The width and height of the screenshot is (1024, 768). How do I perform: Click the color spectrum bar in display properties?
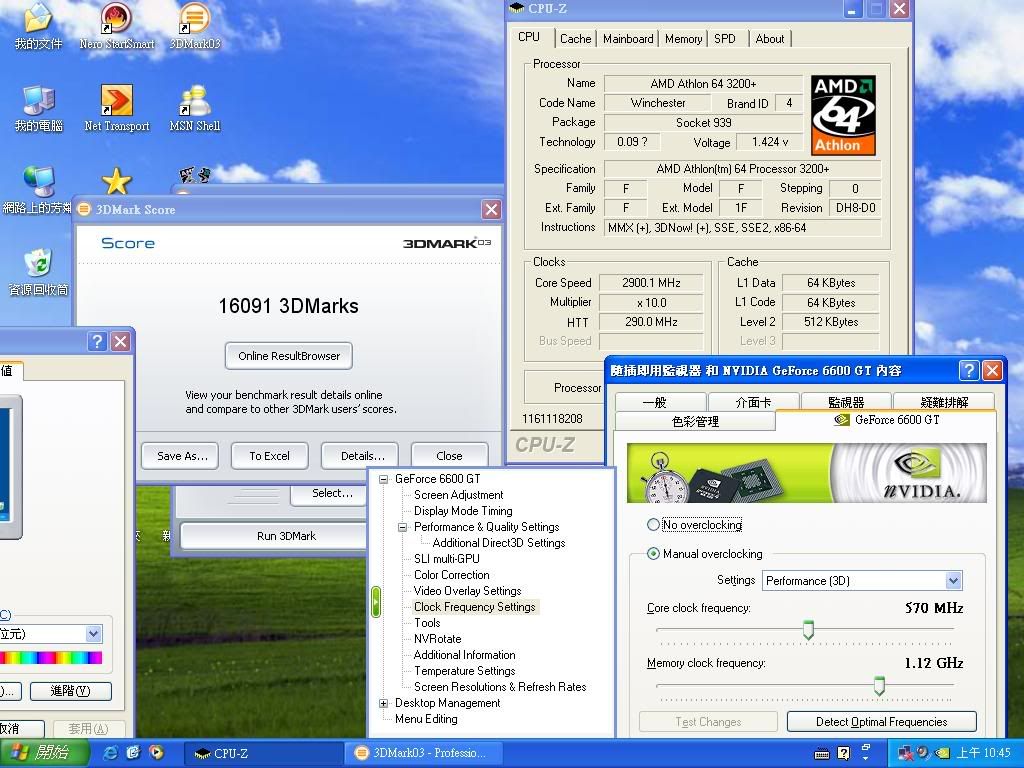(x=51, y=658)
